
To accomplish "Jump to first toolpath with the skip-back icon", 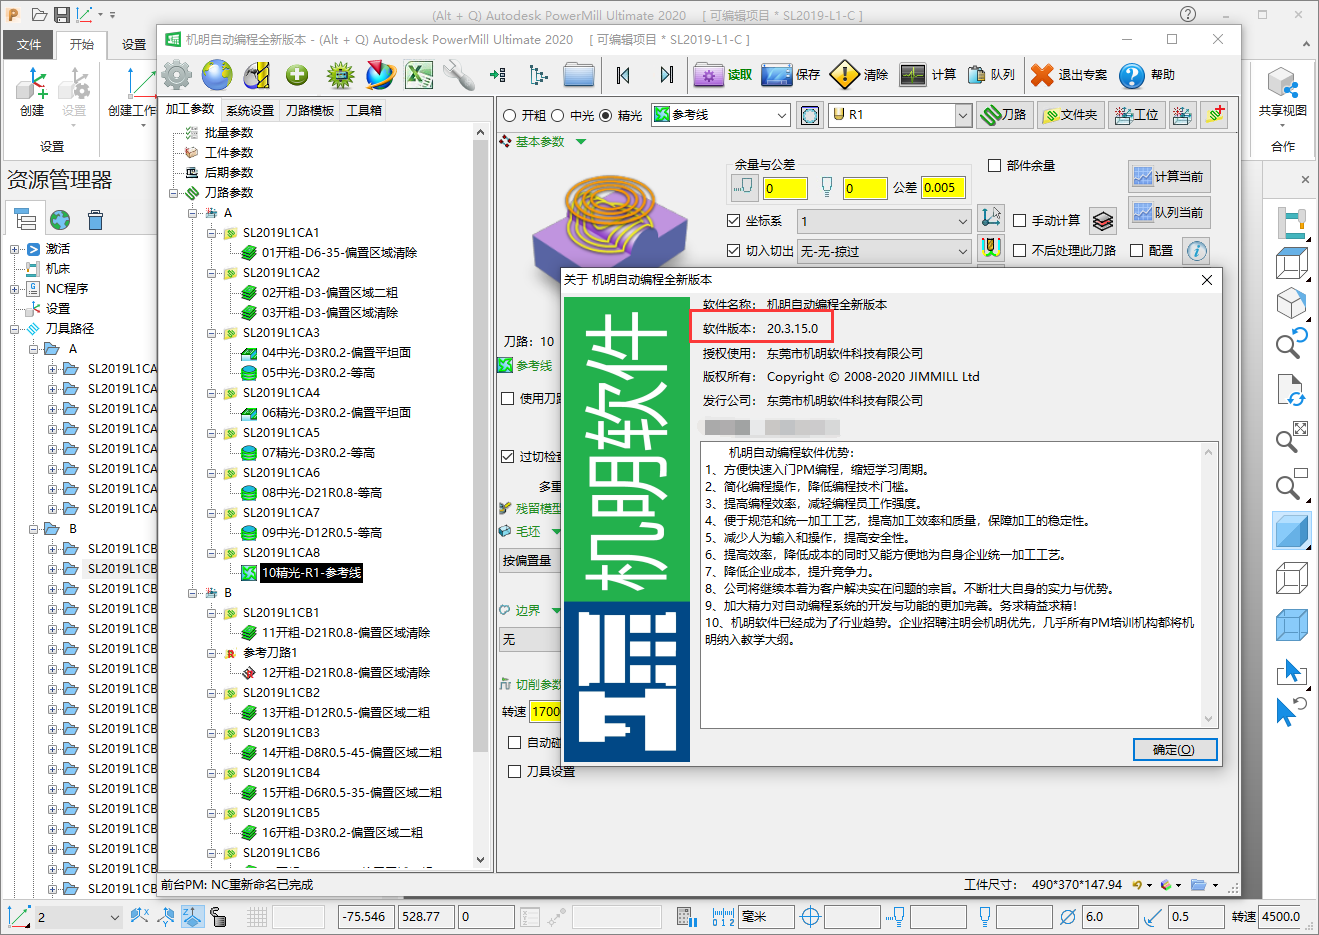I will 624,75.
